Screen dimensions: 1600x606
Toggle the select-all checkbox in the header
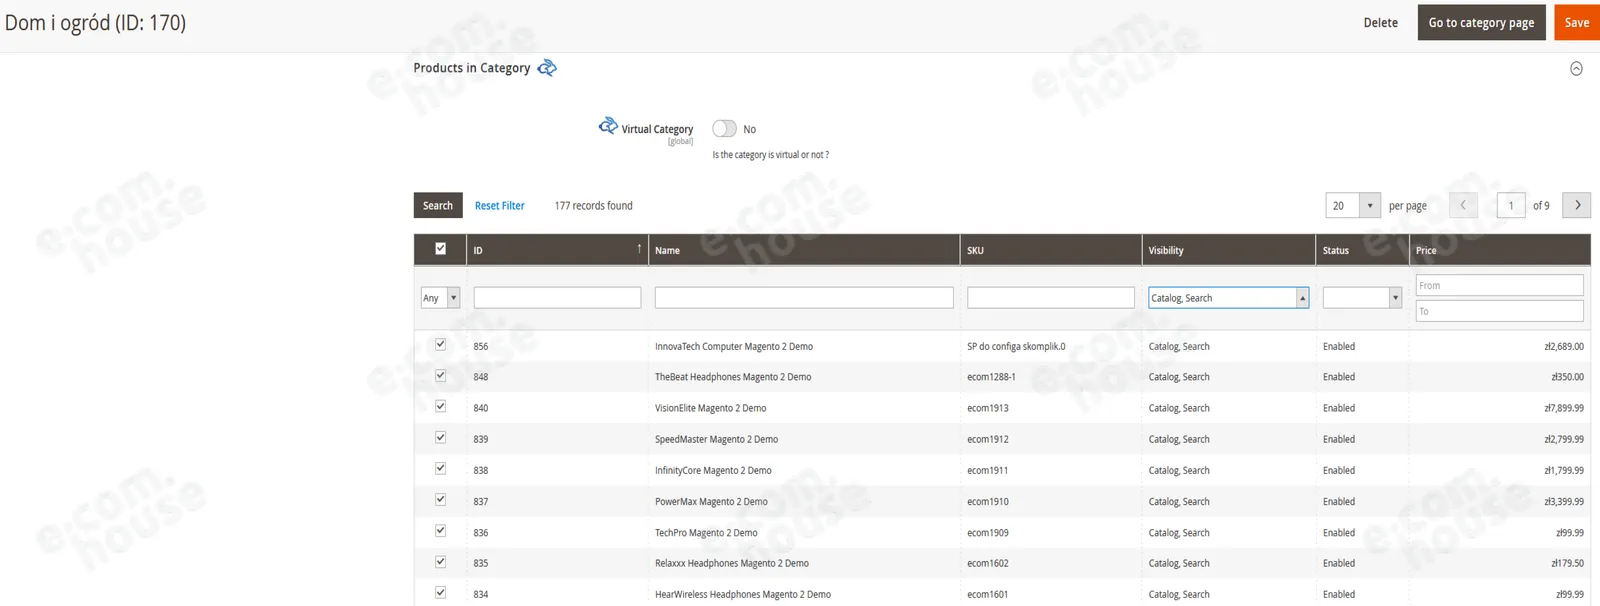(x=440, y=249)
